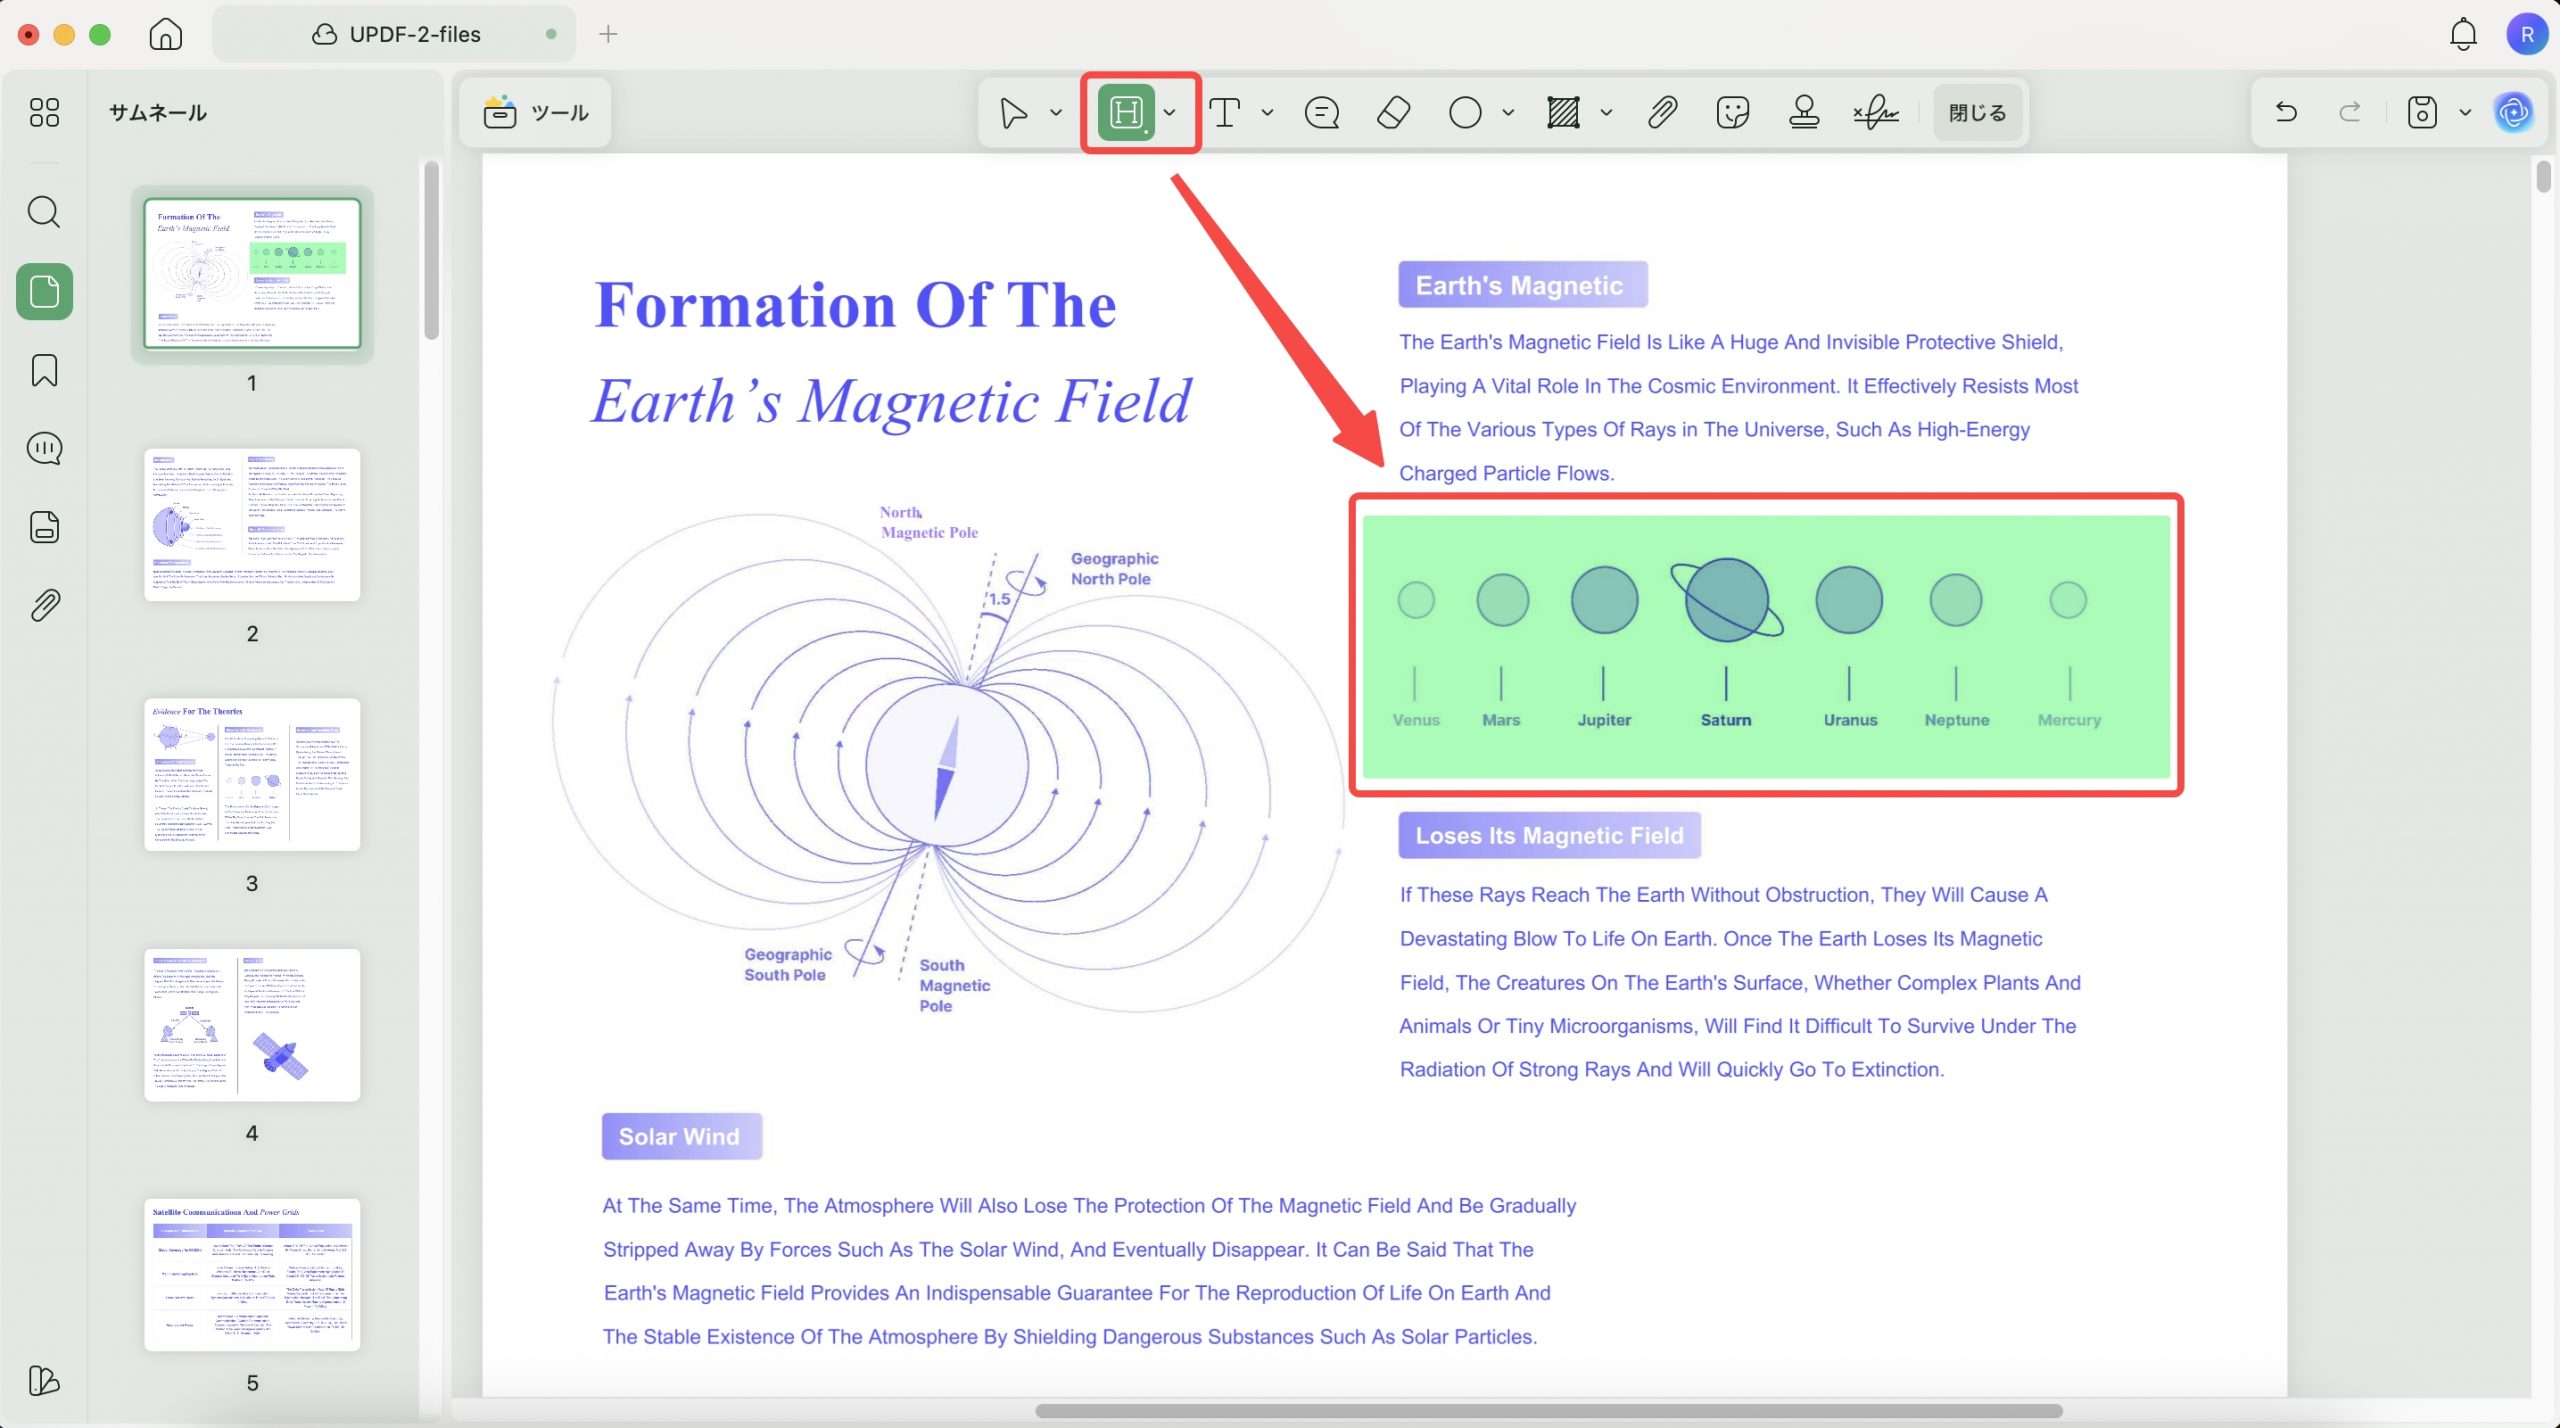Screen dimensions: 2560x1428
Task: Open the UPDF AI assistant icon
Action: [x=2514, y=112]
